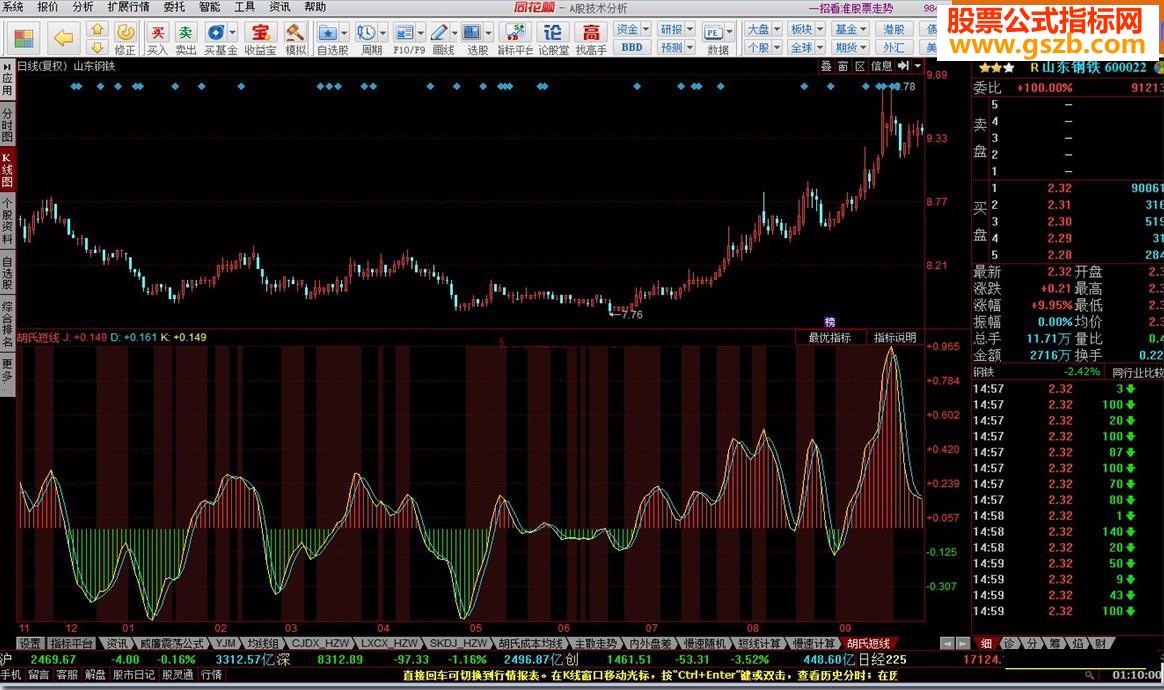
Task: Select the 自选股 sidebar item
Action: tap(7, 273)
